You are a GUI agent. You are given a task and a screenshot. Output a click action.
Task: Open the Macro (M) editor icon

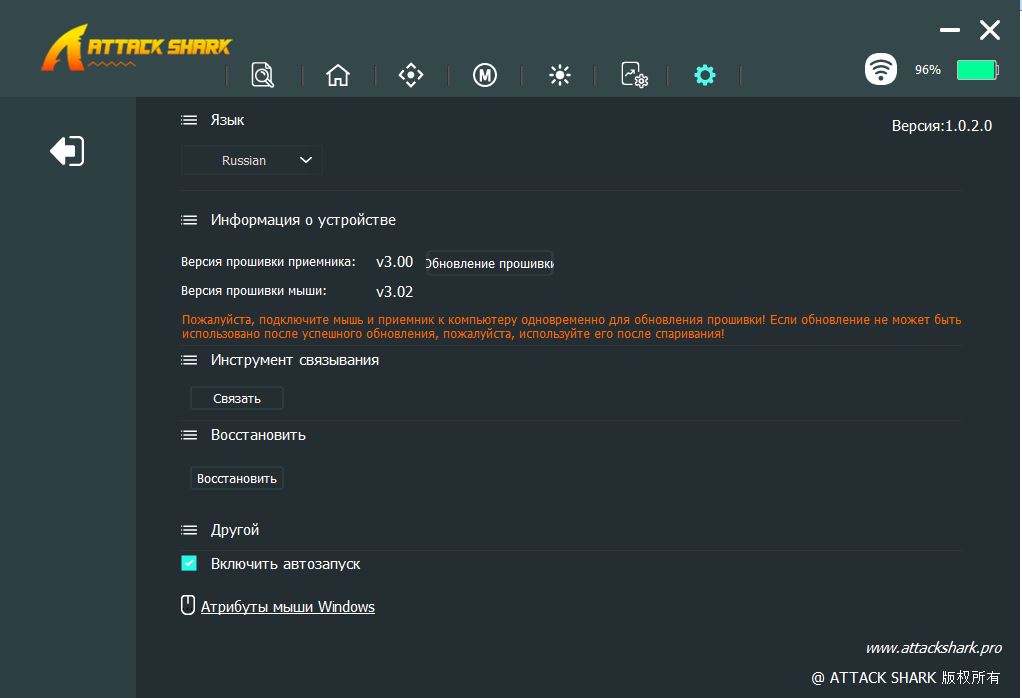click(x=484, y=76)
